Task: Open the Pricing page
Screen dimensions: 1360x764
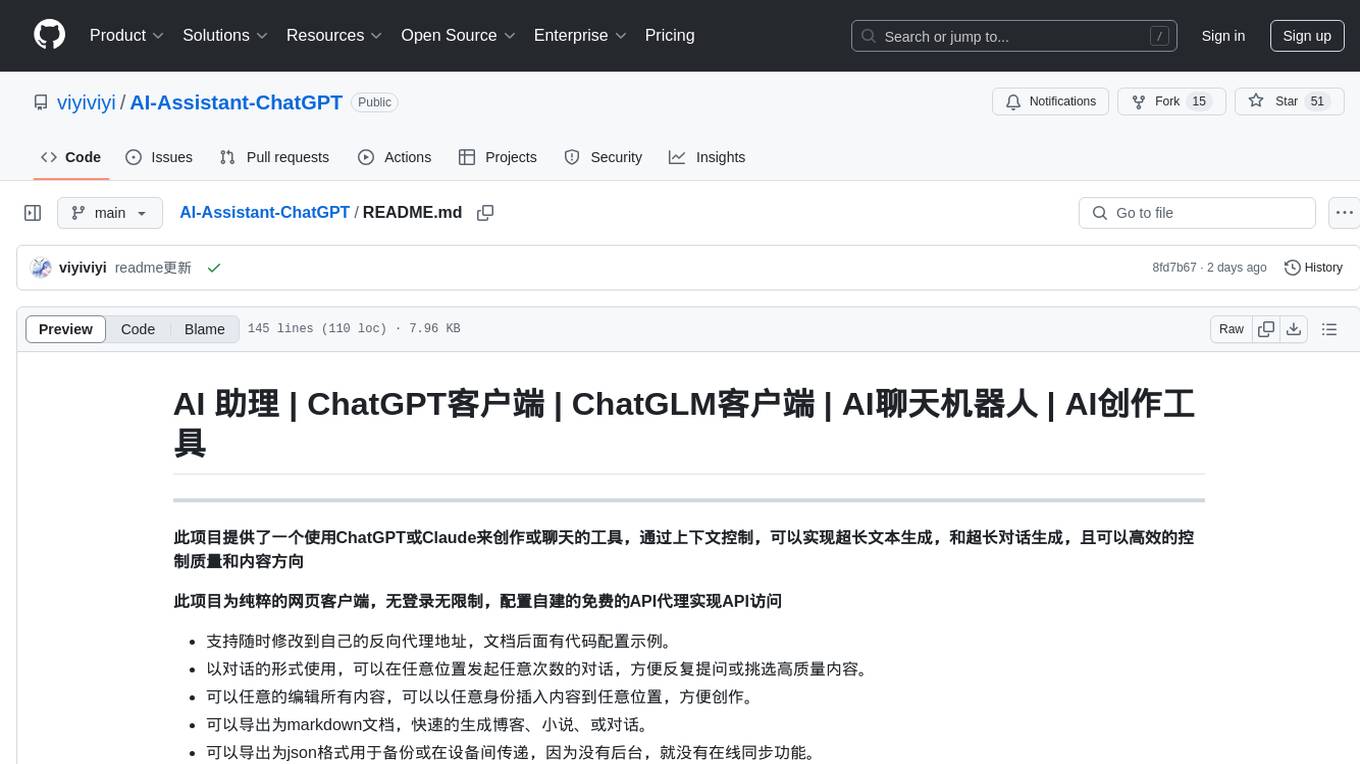Action: click(x=670, y=35)
